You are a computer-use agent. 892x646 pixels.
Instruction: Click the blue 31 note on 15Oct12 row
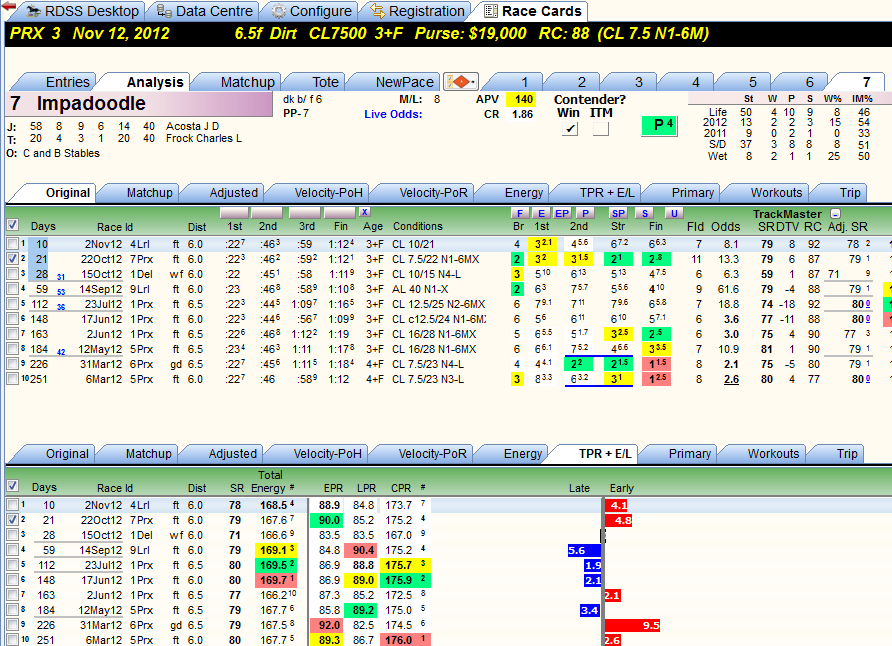[x=60, y=277]
